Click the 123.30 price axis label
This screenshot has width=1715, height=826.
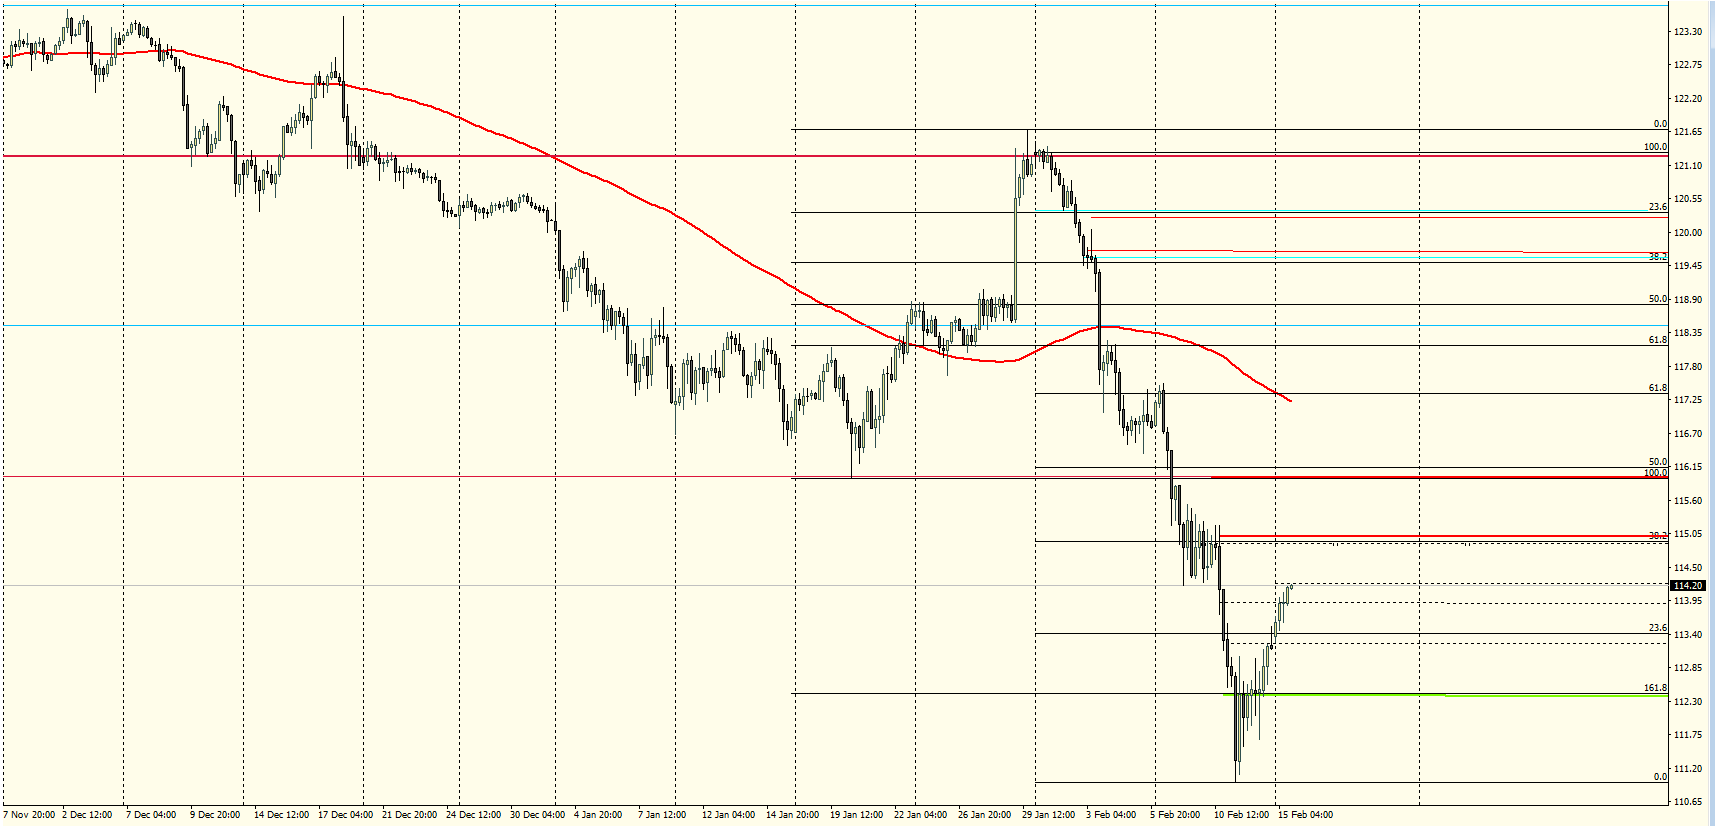click(1688, 32)
